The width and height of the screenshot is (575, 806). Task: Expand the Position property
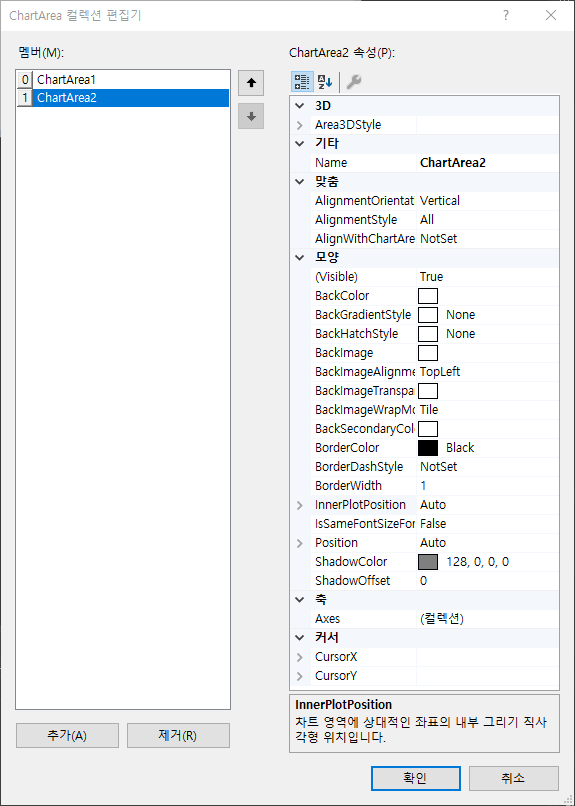[x=300, y=543]
